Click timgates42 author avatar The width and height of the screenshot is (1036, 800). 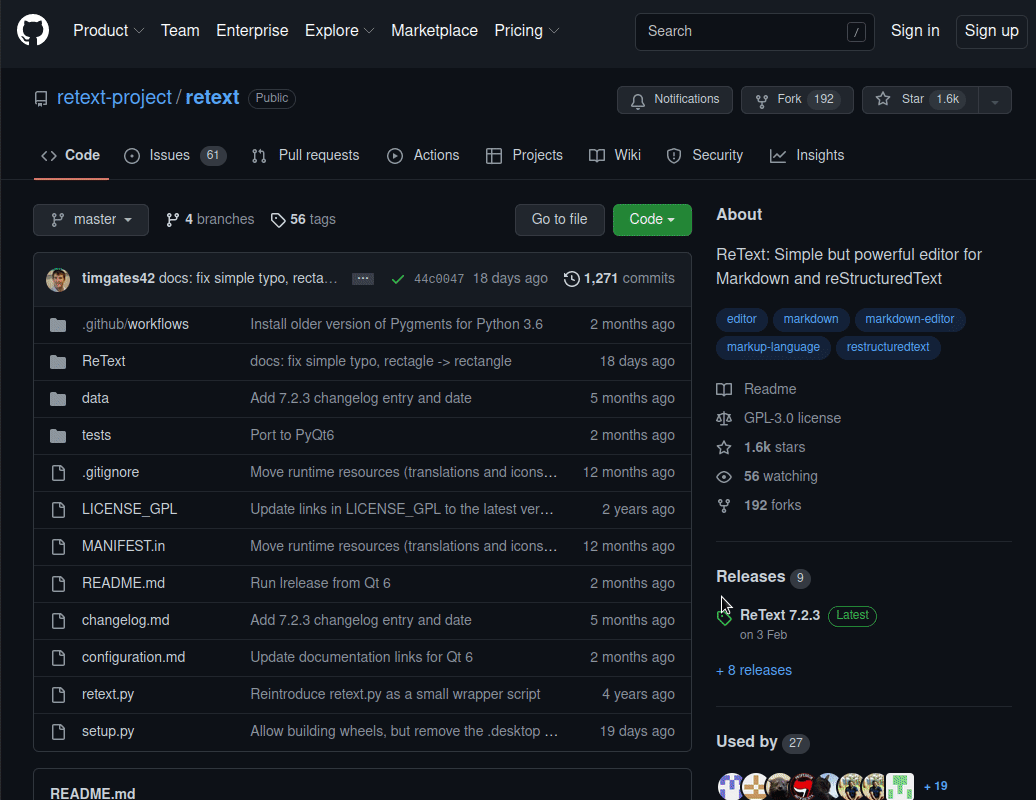pyautogui.click(x=58, y=279)
